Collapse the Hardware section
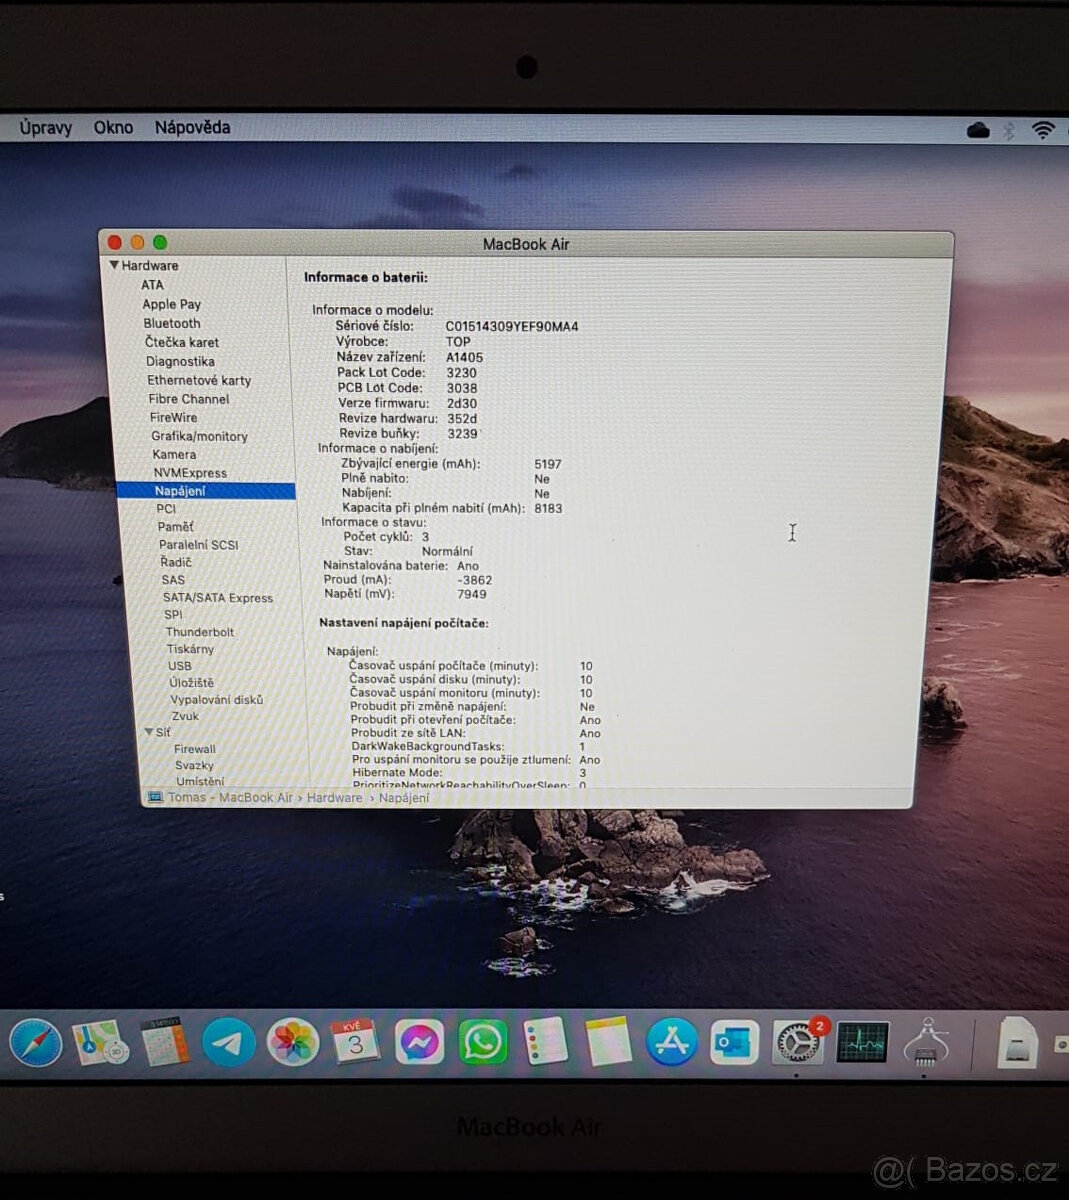Viewport: 1069px width, 1200px height. [115, 265]
